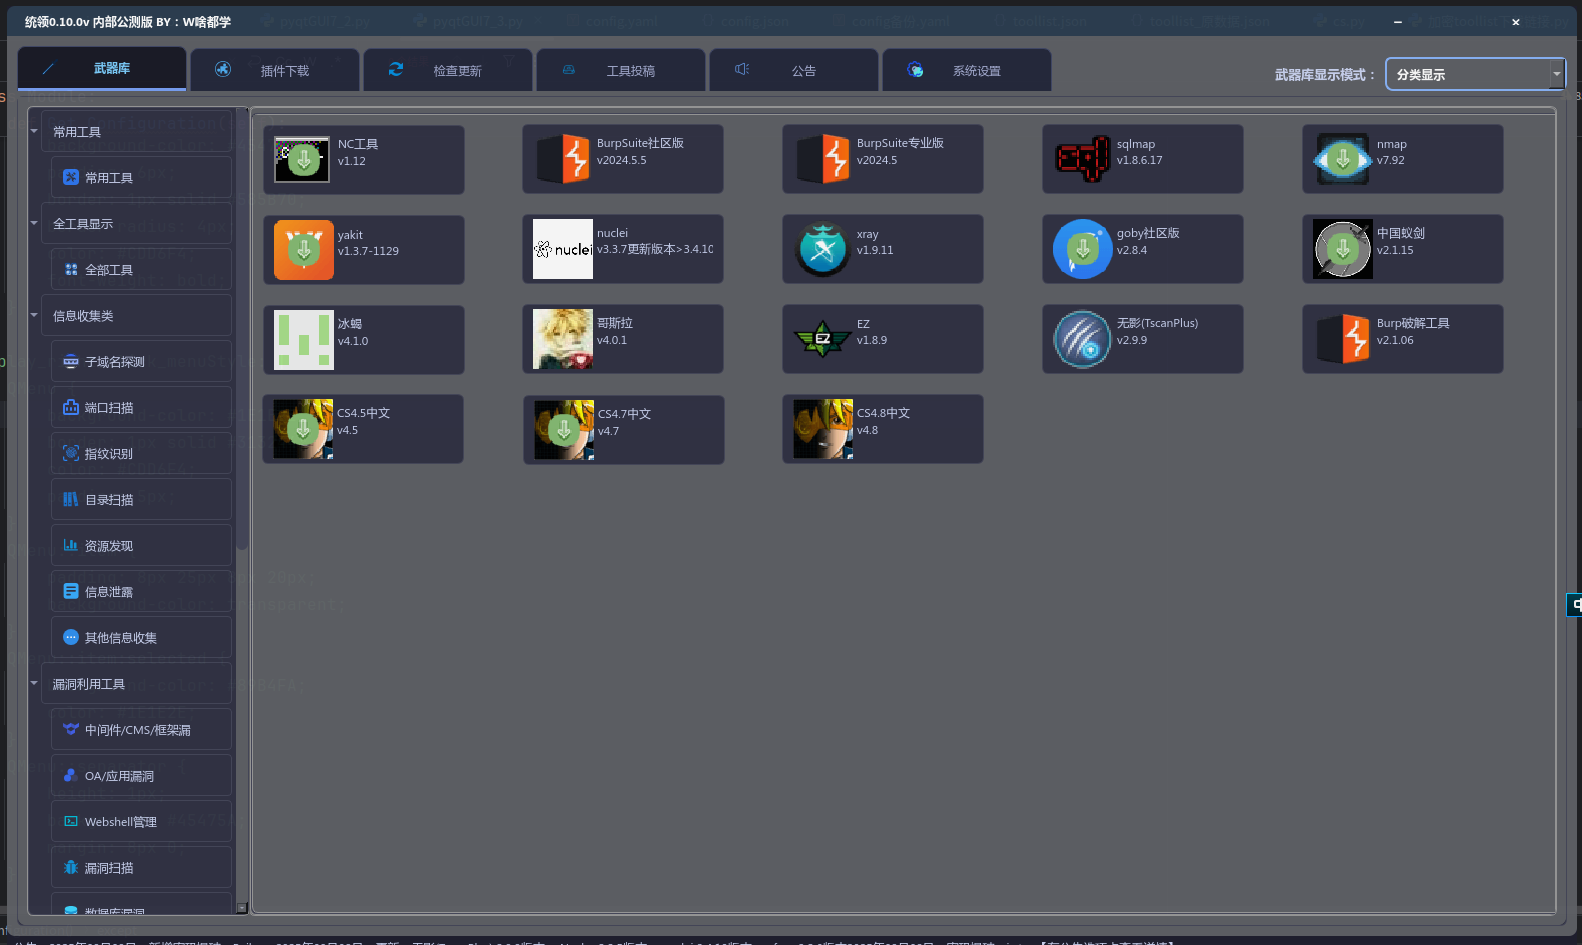Click the nmap eye icon

tap(1342, 159)
